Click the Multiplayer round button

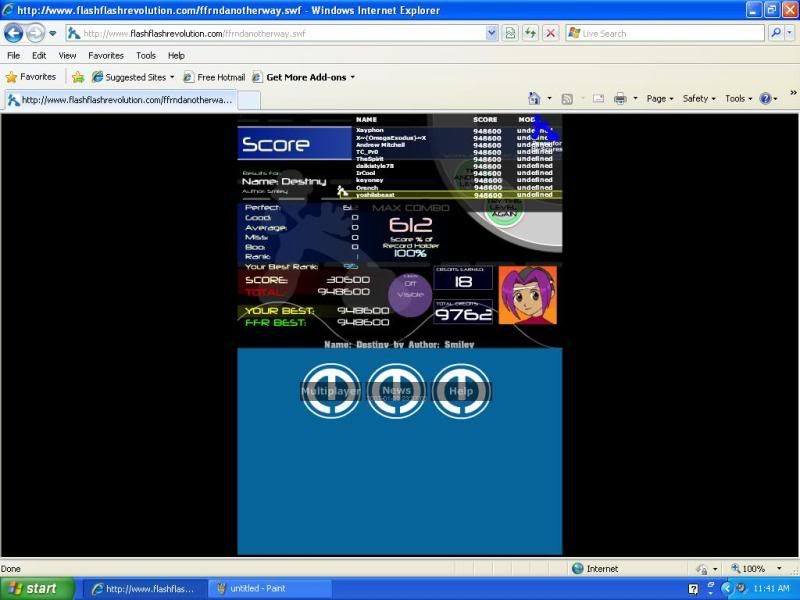tap(331, 391)
